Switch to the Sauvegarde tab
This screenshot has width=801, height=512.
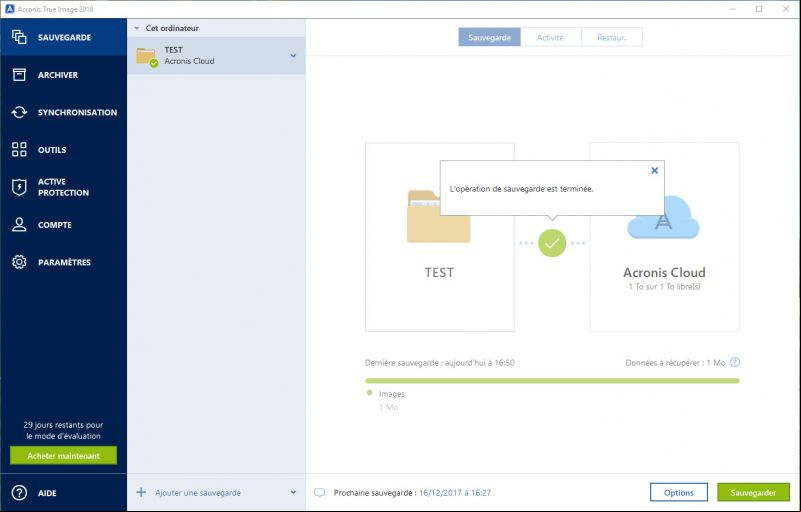[489, 37]
